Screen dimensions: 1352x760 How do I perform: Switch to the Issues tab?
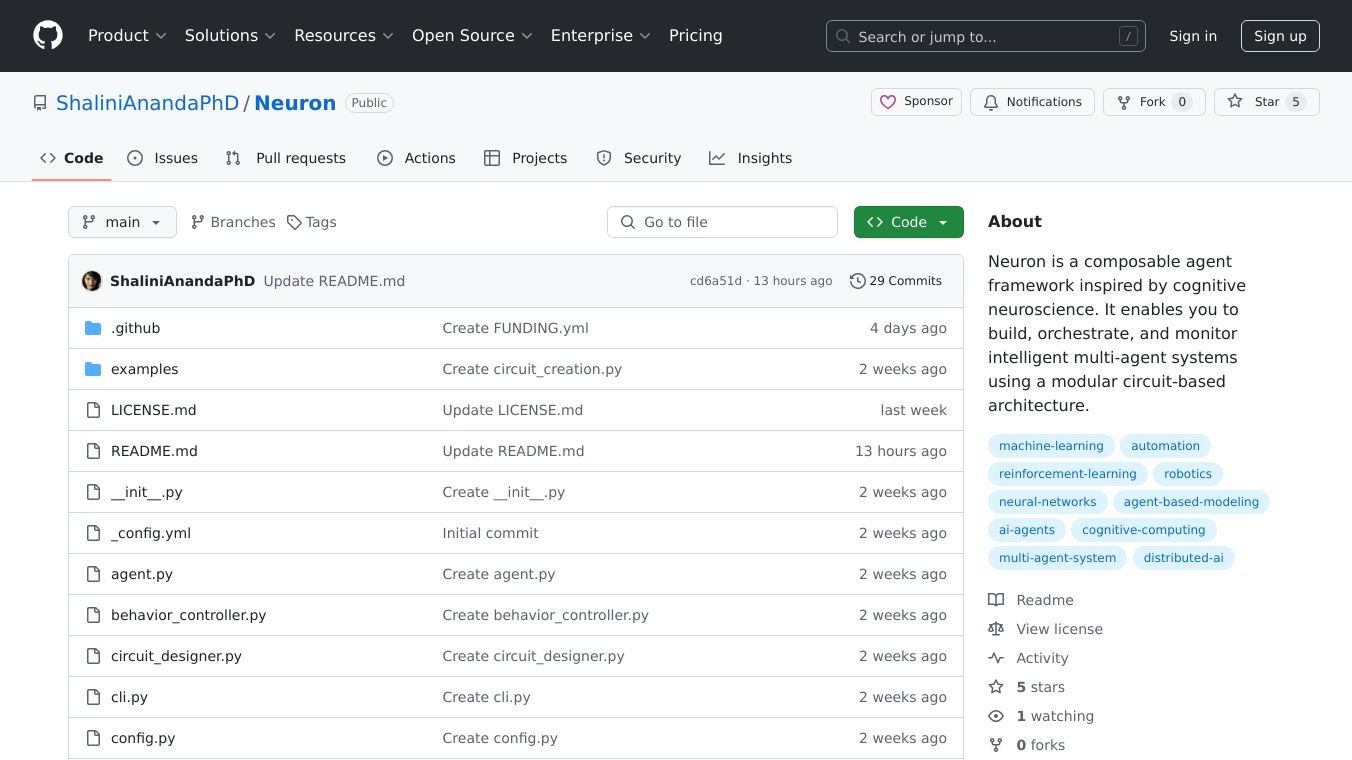click(163, 158)
